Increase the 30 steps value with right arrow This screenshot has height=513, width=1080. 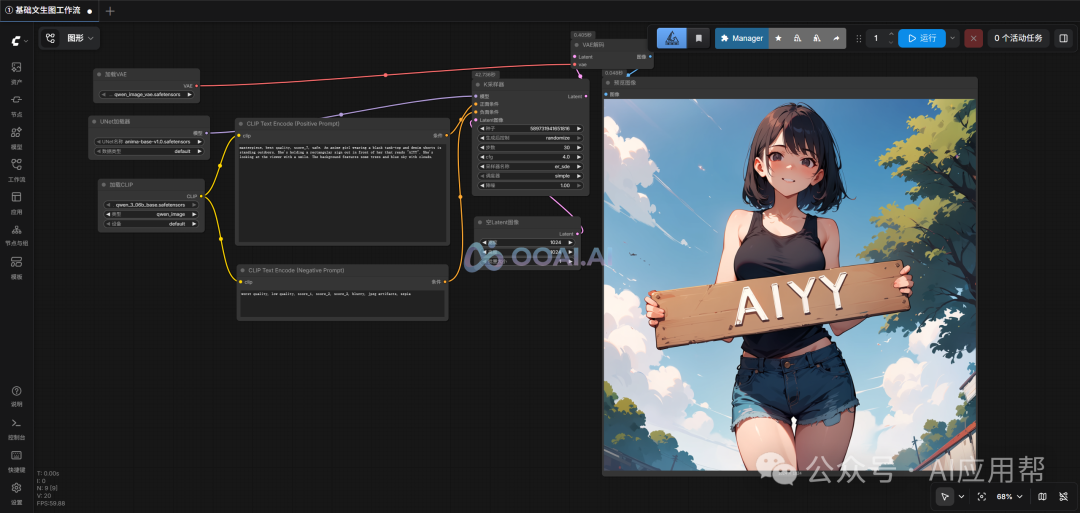(579, 147)
